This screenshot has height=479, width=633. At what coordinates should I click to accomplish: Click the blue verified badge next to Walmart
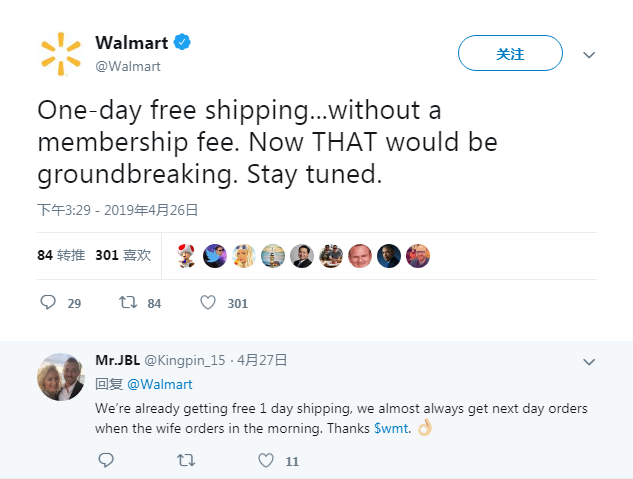pyautogui.click(x=183, y=42)
